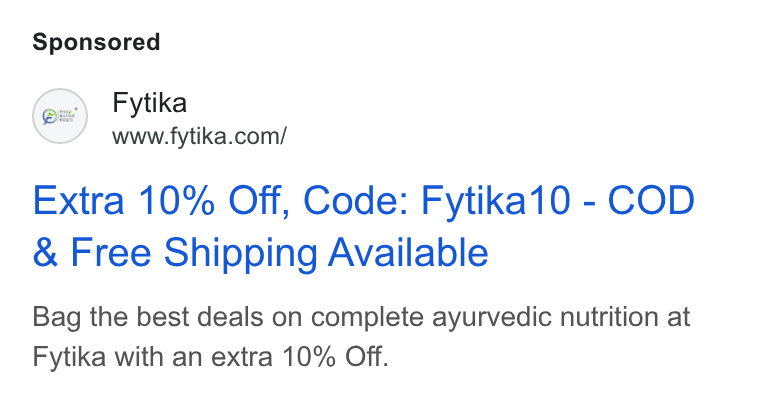Click the word 'deals' in description
This screenshot has height=398, width=760.
click(230, 317)
